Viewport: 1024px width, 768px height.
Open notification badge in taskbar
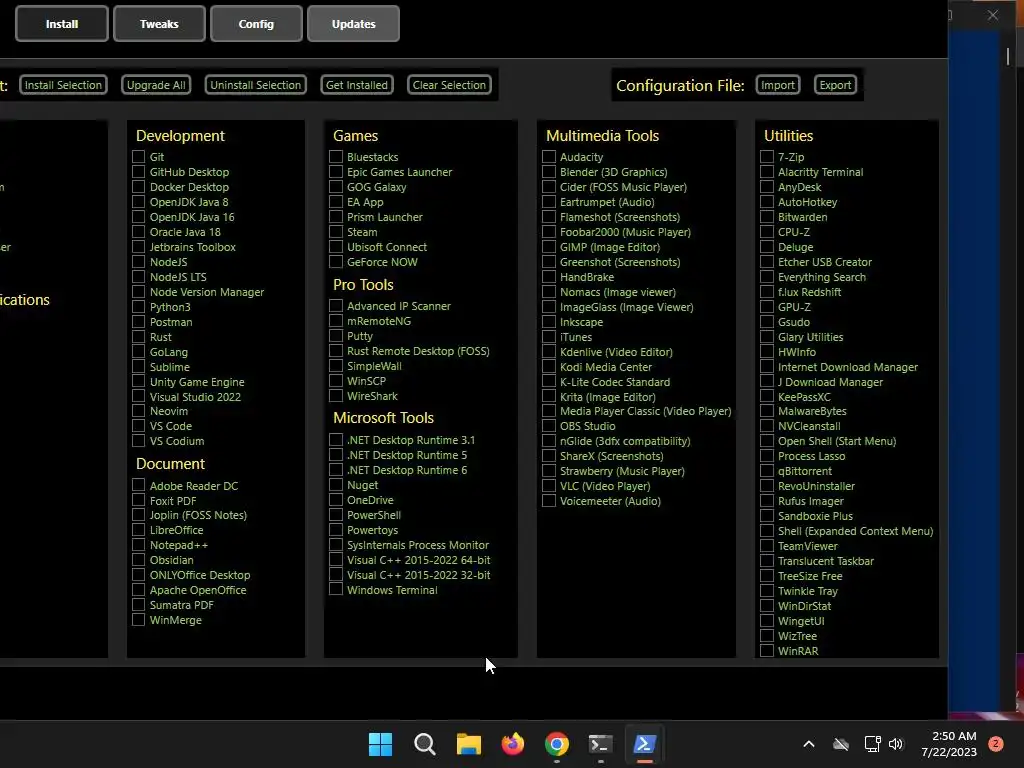point(996,744)
